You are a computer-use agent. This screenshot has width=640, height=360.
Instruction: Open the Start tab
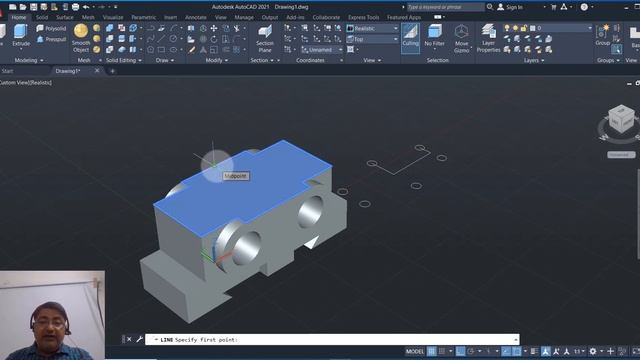click(x=7, y=71)
